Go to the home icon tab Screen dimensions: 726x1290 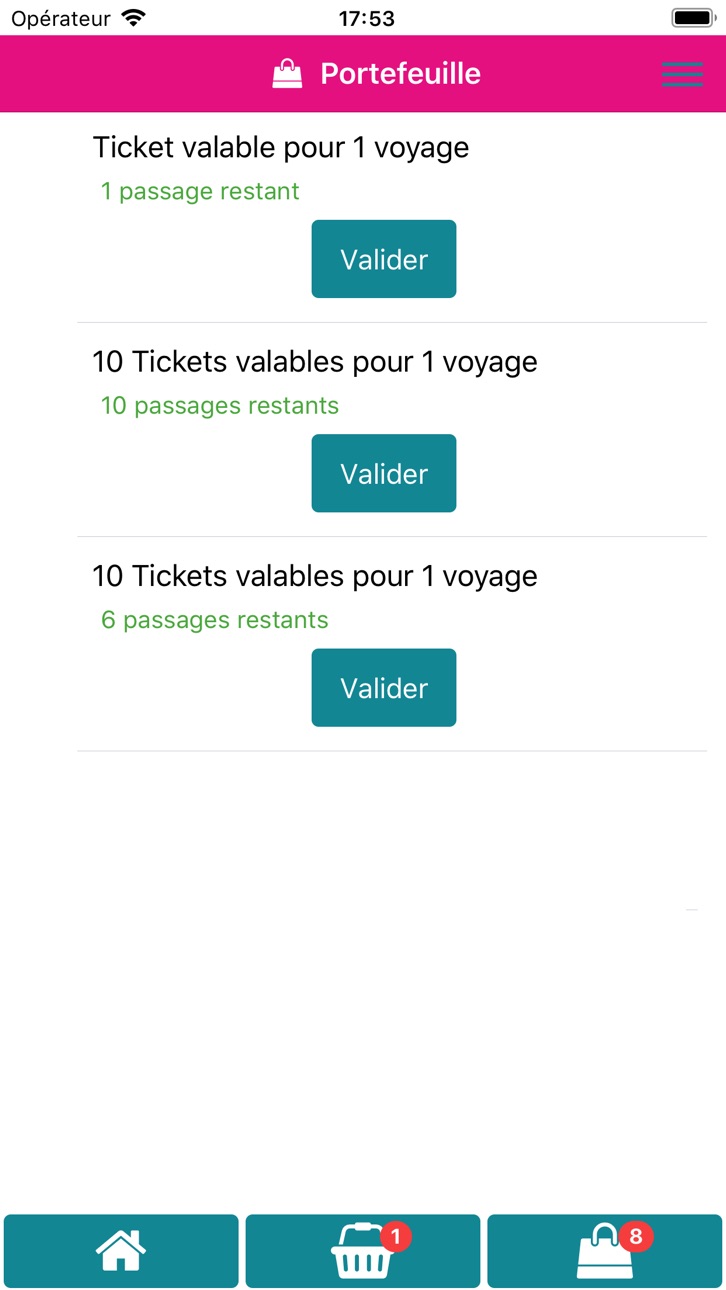pos(121,1251)
